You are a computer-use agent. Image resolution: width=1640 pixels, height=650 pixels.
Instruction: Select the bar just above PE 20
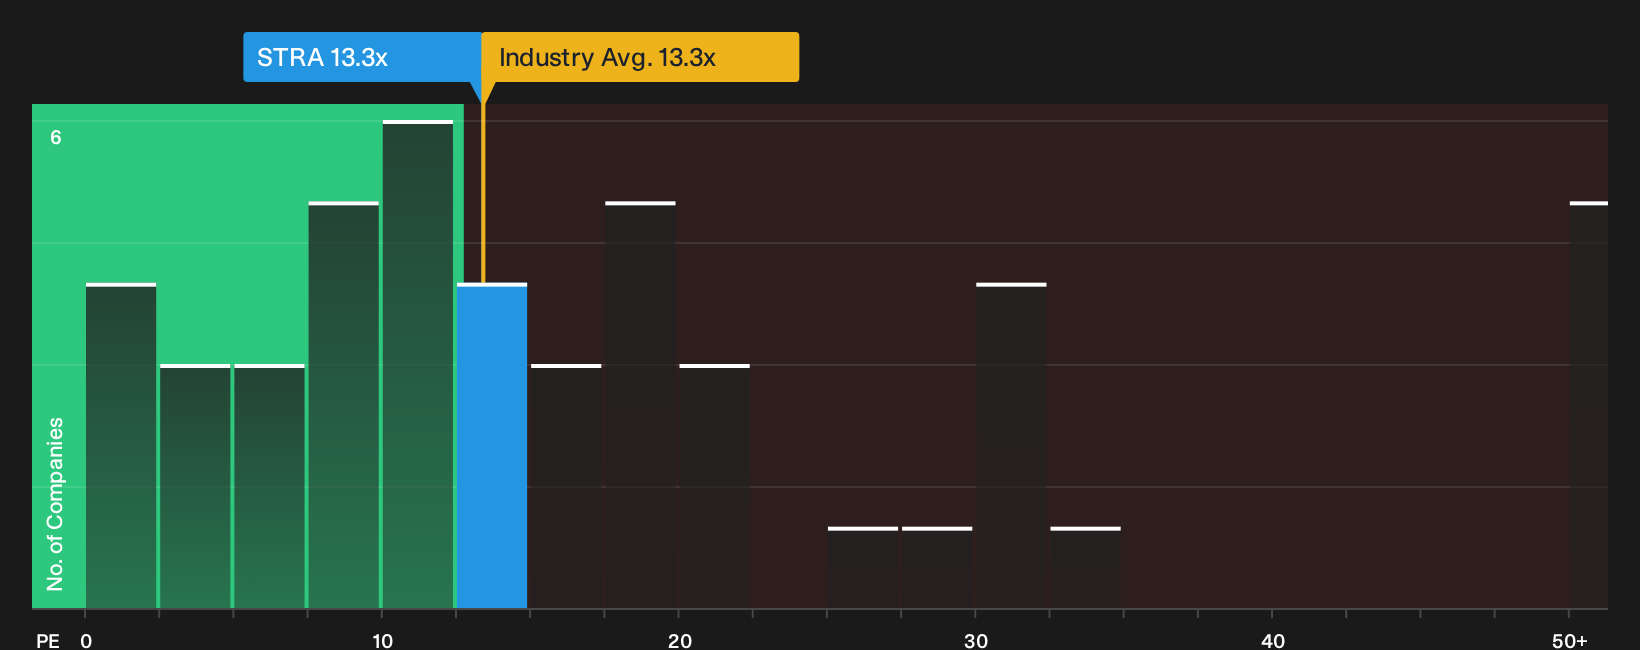[x=714, y=486]
